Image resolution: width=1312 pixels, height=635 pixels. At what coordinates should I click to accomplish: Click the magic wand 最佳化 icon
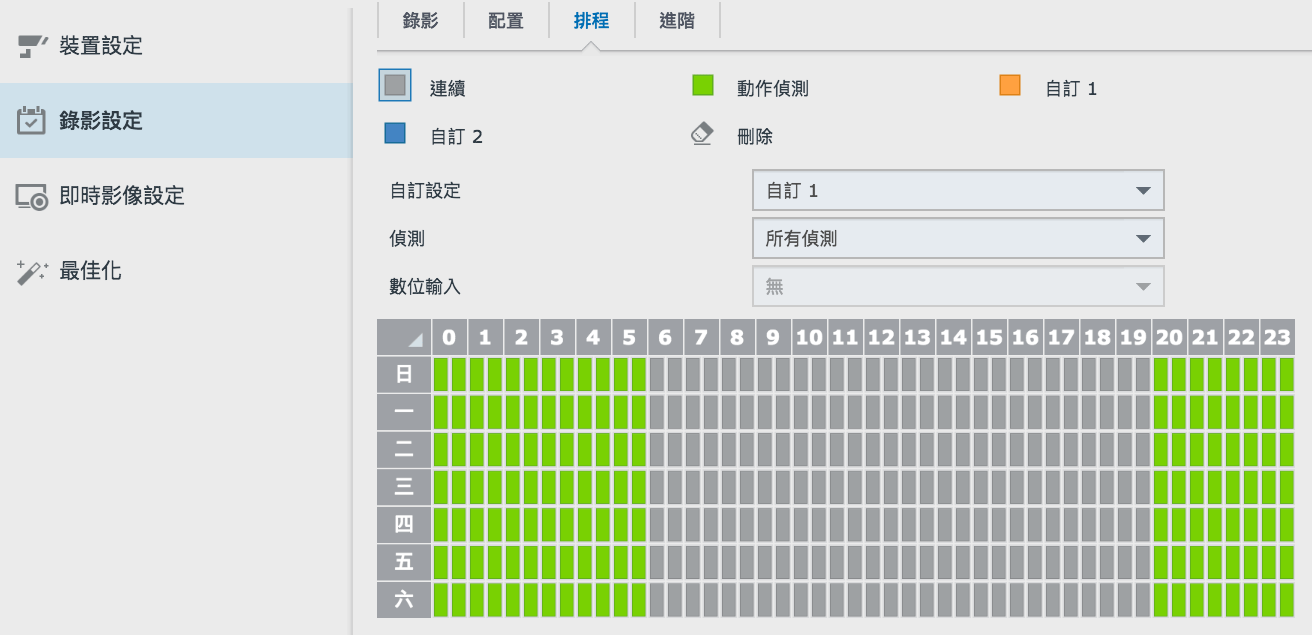32,271
